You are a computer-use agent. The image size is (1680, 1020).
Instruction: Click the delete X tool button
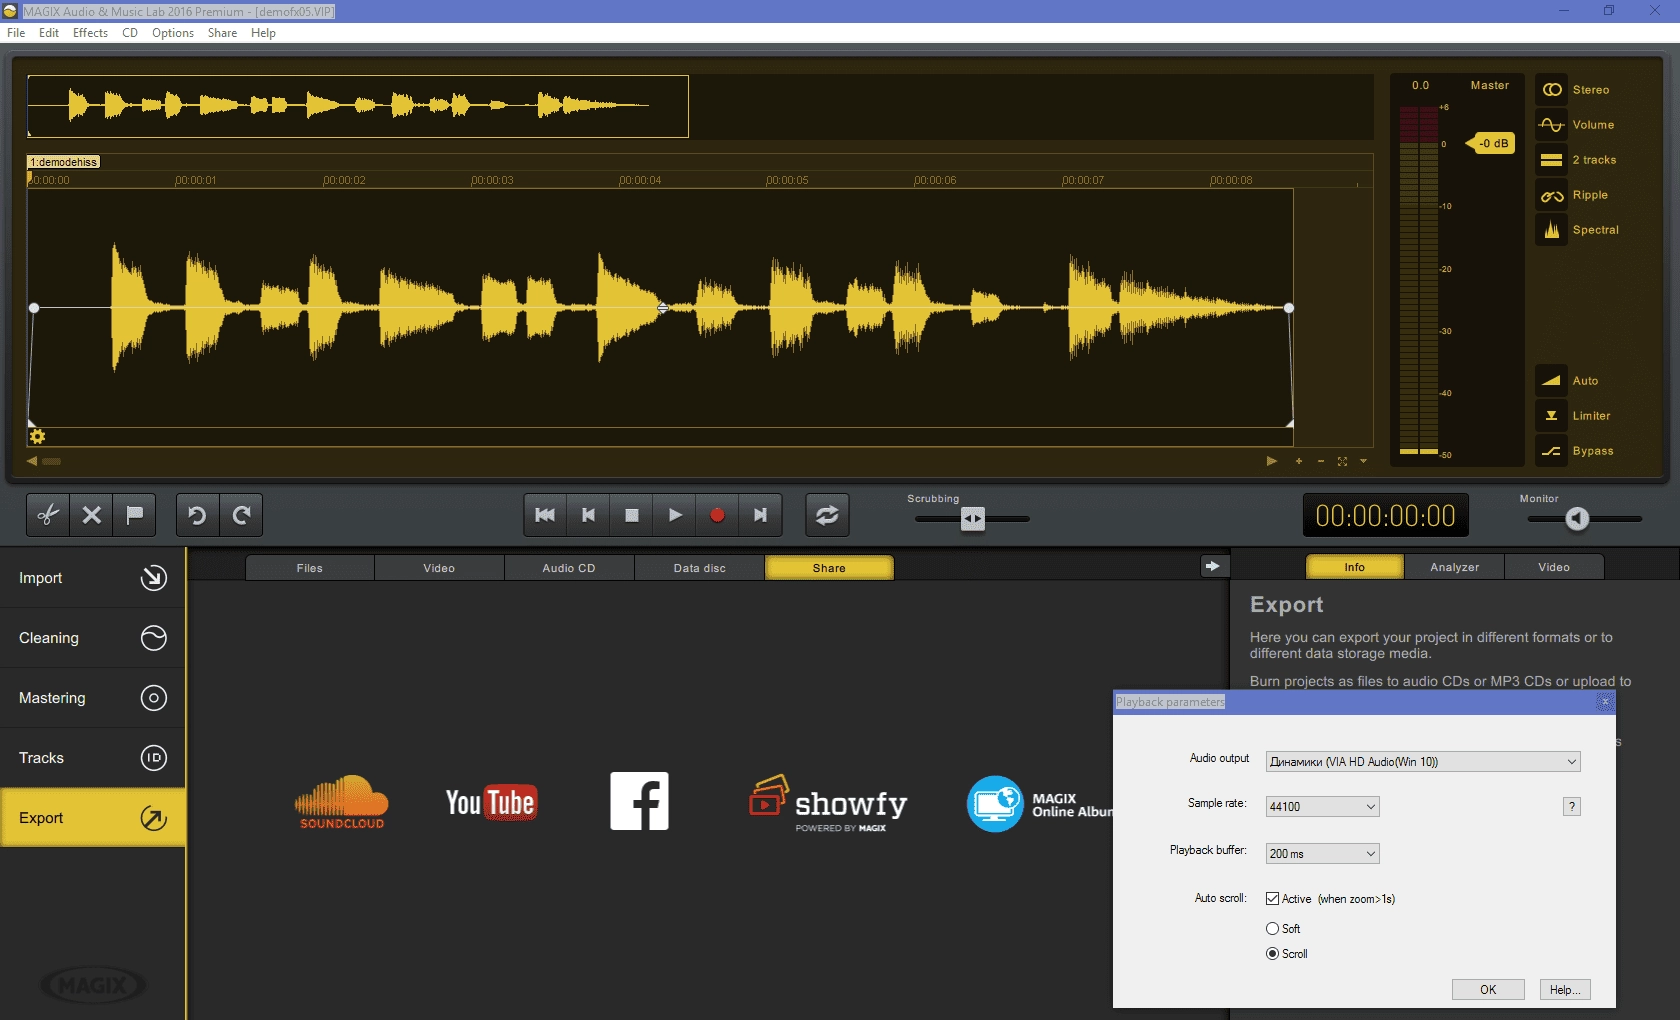(92, 515)
